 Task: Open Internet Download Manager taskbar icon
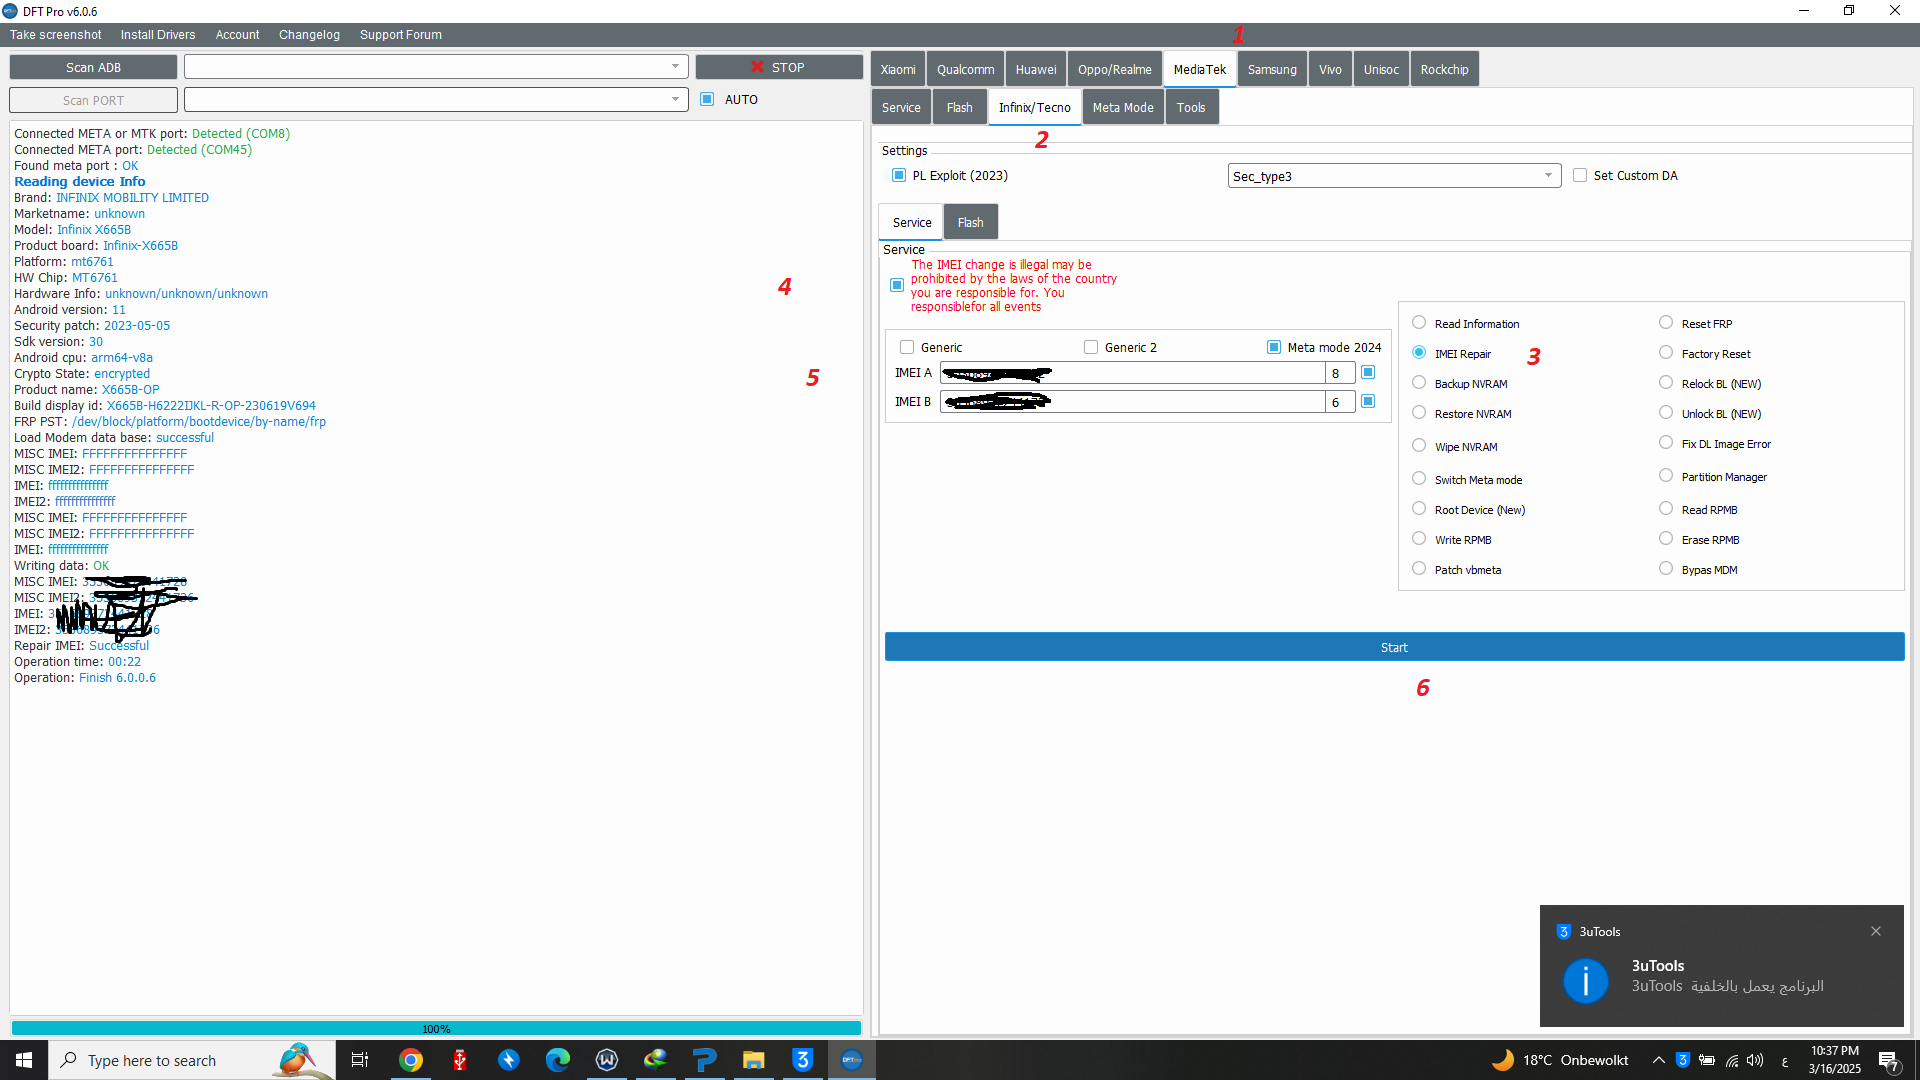(655, 1060)
